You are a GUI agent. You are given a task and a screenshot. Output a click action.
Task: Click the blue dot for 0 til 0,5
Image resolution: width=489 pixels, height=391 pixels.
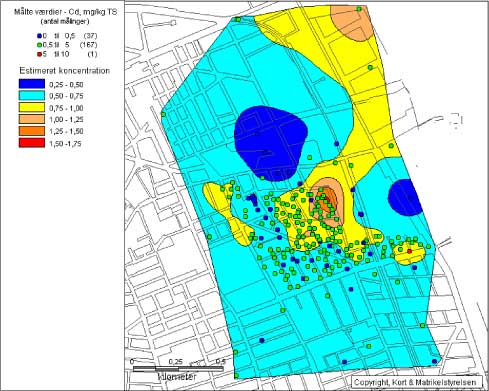40,36
